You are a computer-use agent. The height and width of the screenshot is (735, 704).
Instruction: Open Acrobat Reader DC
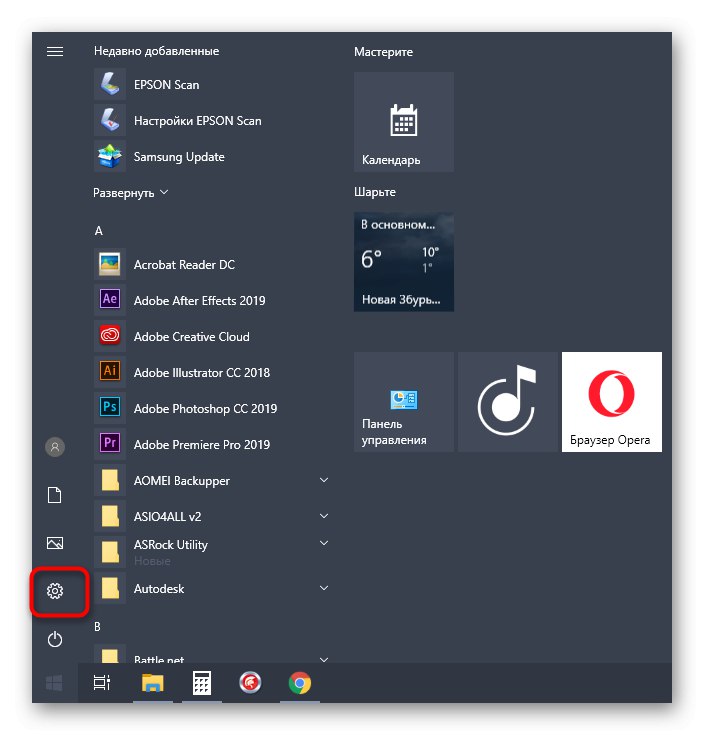[x=211, y=264]
